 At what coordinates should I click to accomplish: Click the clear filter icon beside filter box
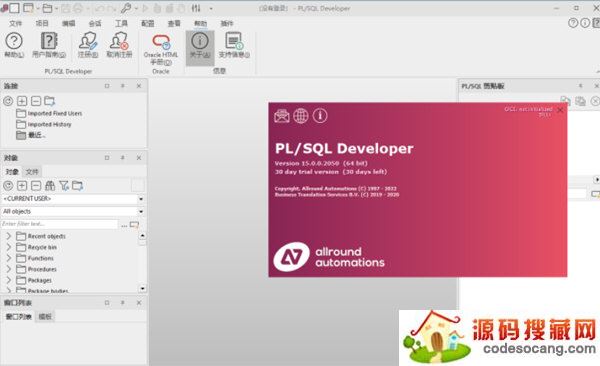(x=134, y=225)
